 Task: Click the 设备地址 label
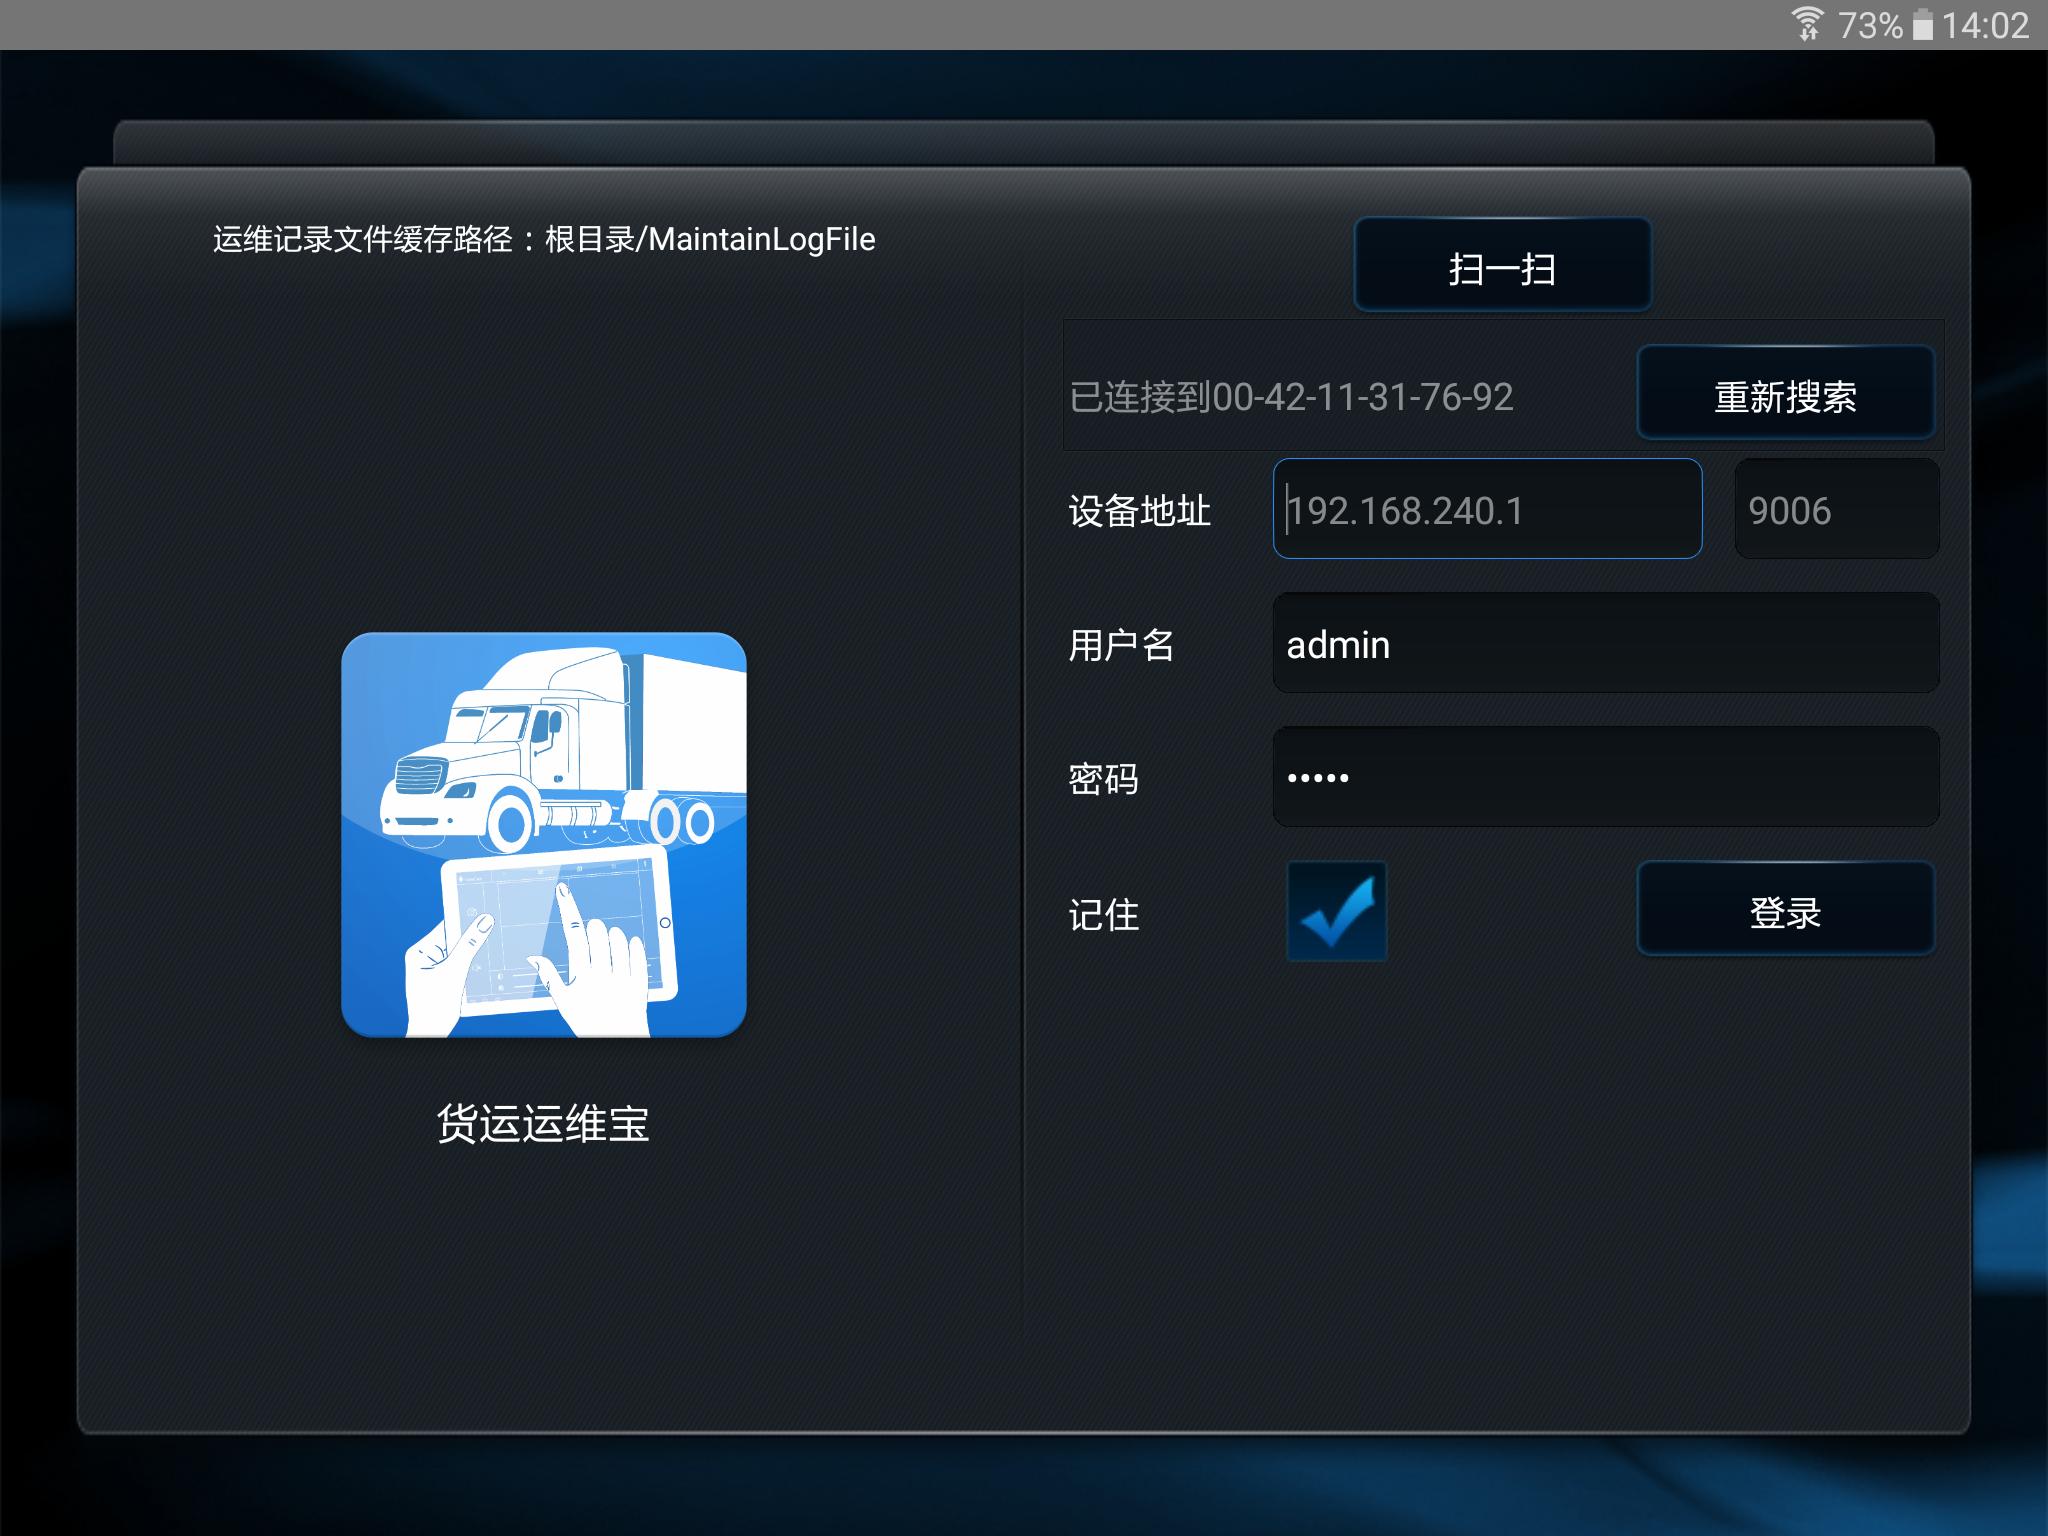point(1139,511)
